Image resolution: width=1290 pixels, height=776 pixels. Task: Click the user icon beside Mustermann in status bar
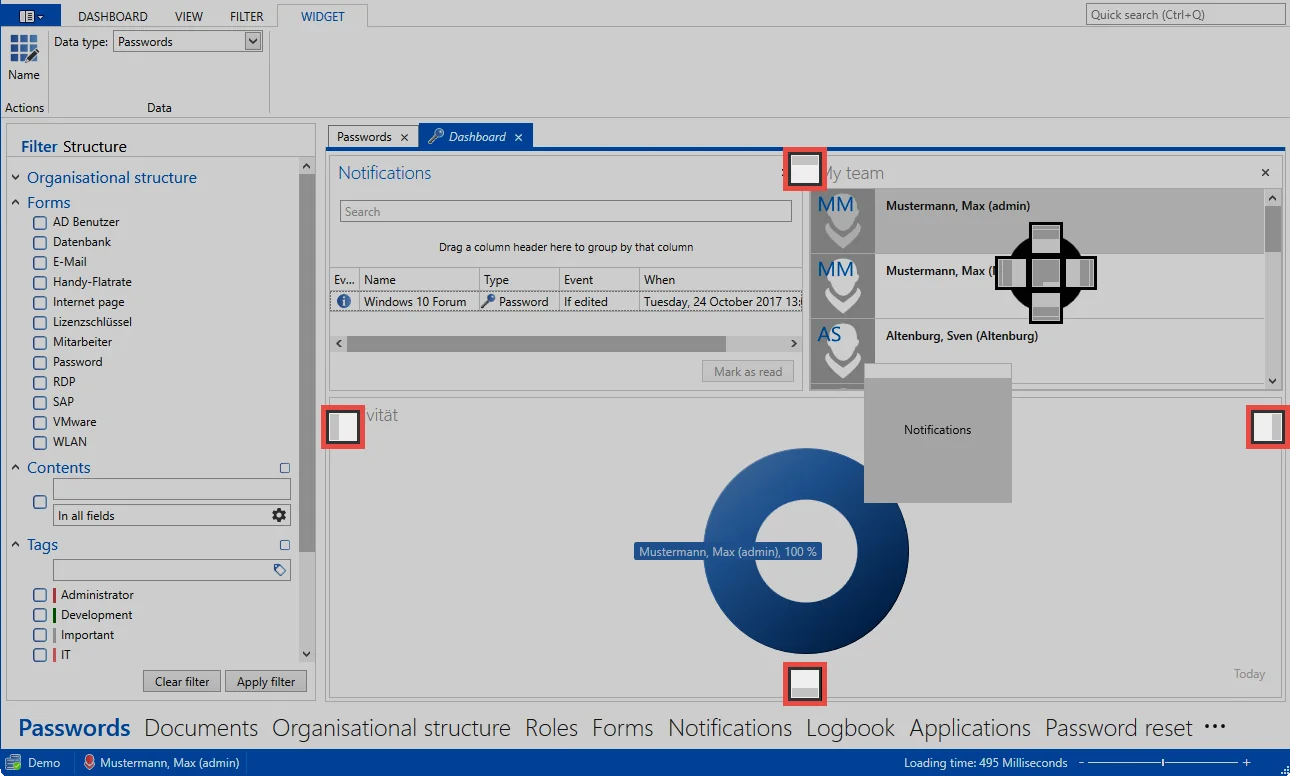point(89,763)
